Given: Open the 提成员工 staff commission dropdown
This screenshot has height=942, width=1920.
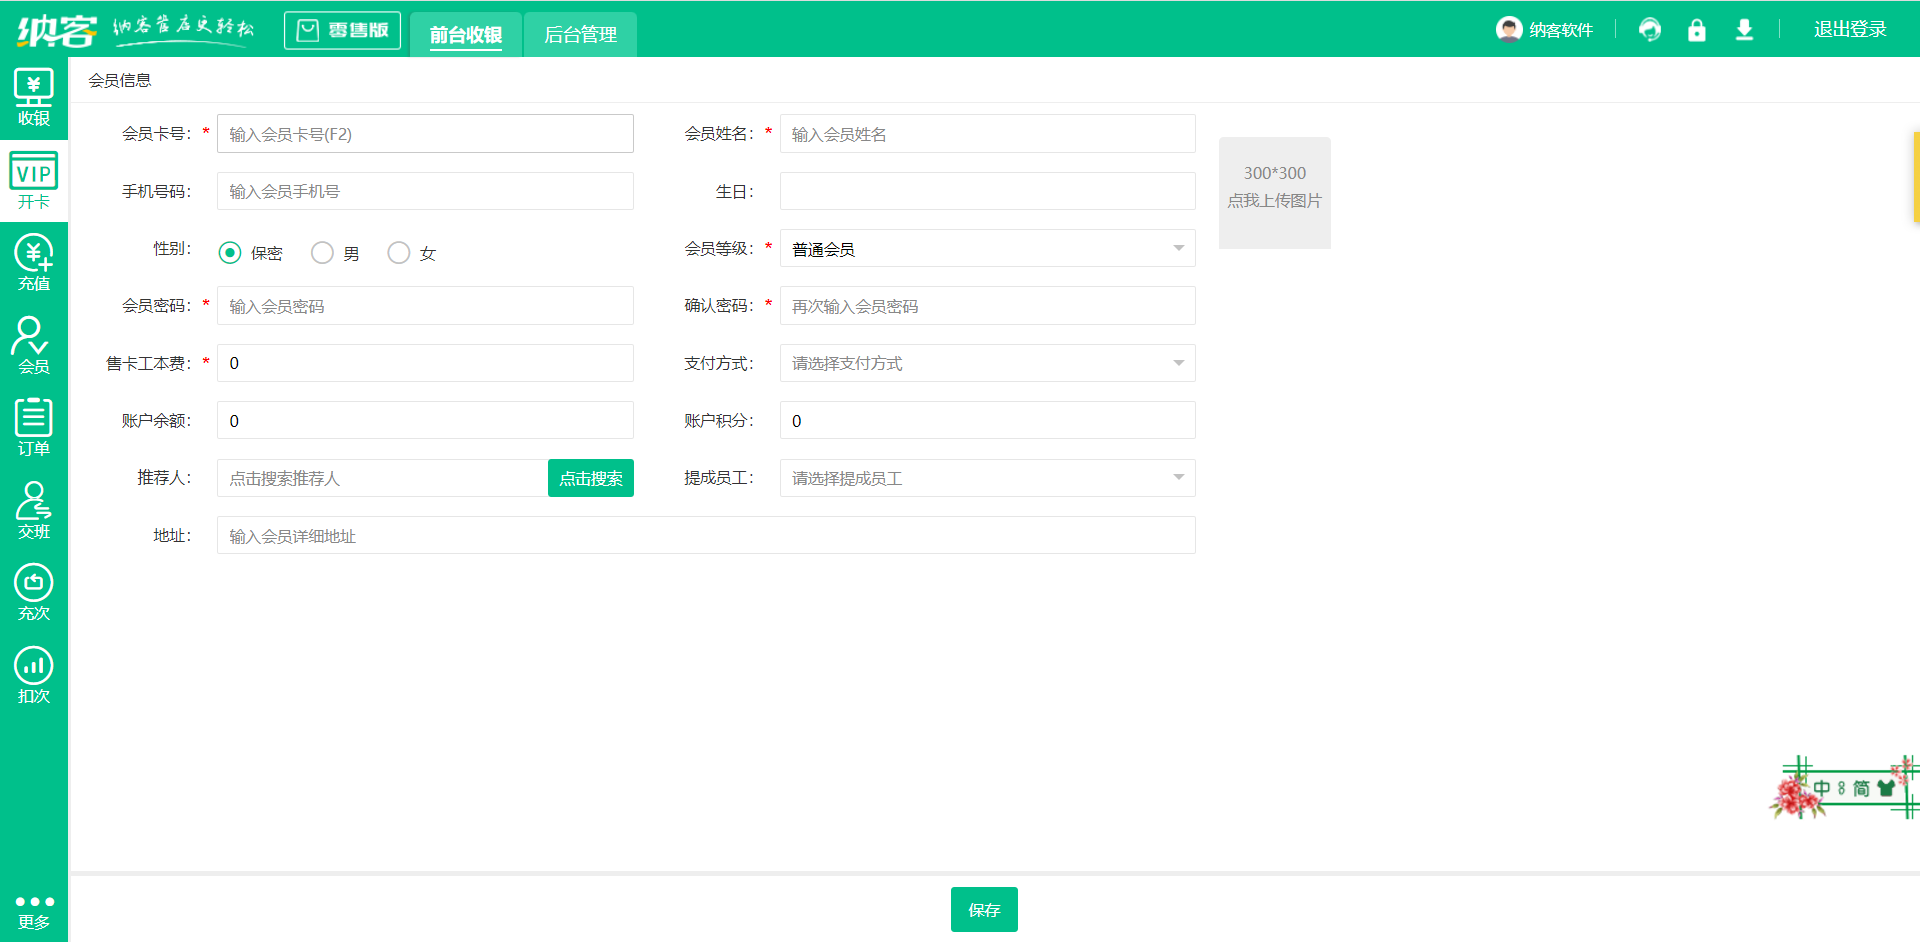Looking at the screenshot, I should click(x=987, y=478).
